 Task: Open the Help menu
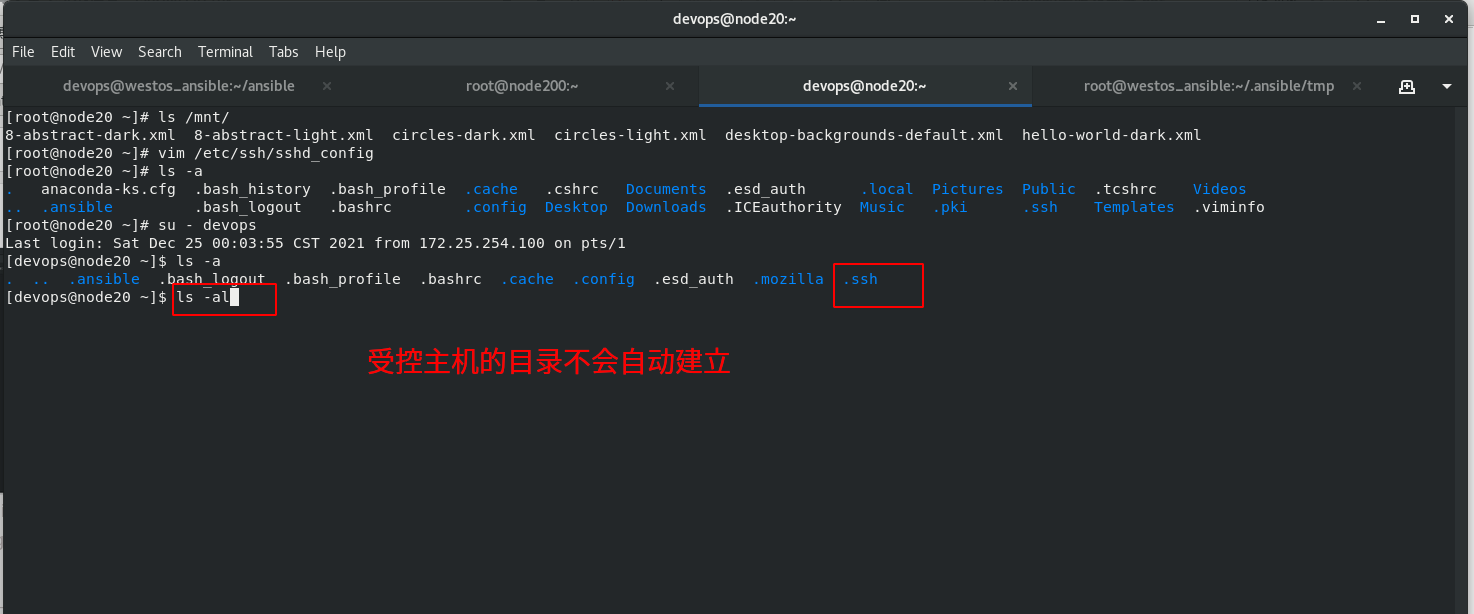330,52
